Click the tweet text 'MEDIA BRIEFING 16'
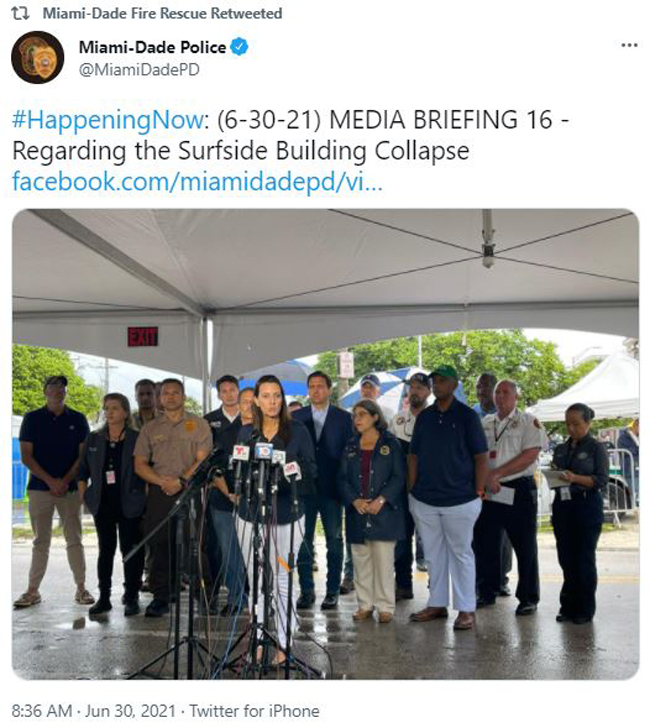Screen dimensions: 650x728 441,120
